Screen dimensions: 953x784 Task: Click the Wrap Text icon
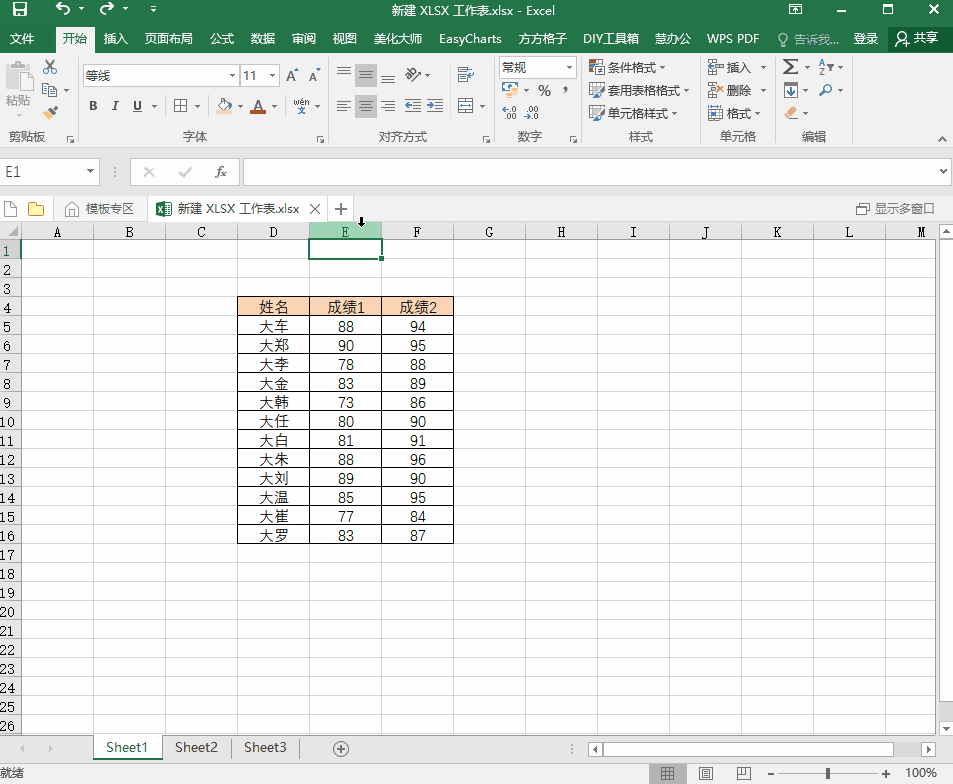(466, 75)
